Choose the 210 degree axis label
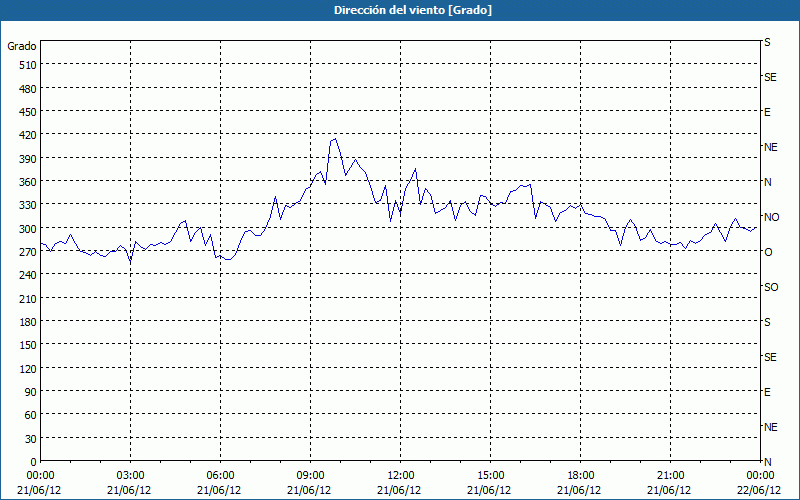 click(28, 299)
